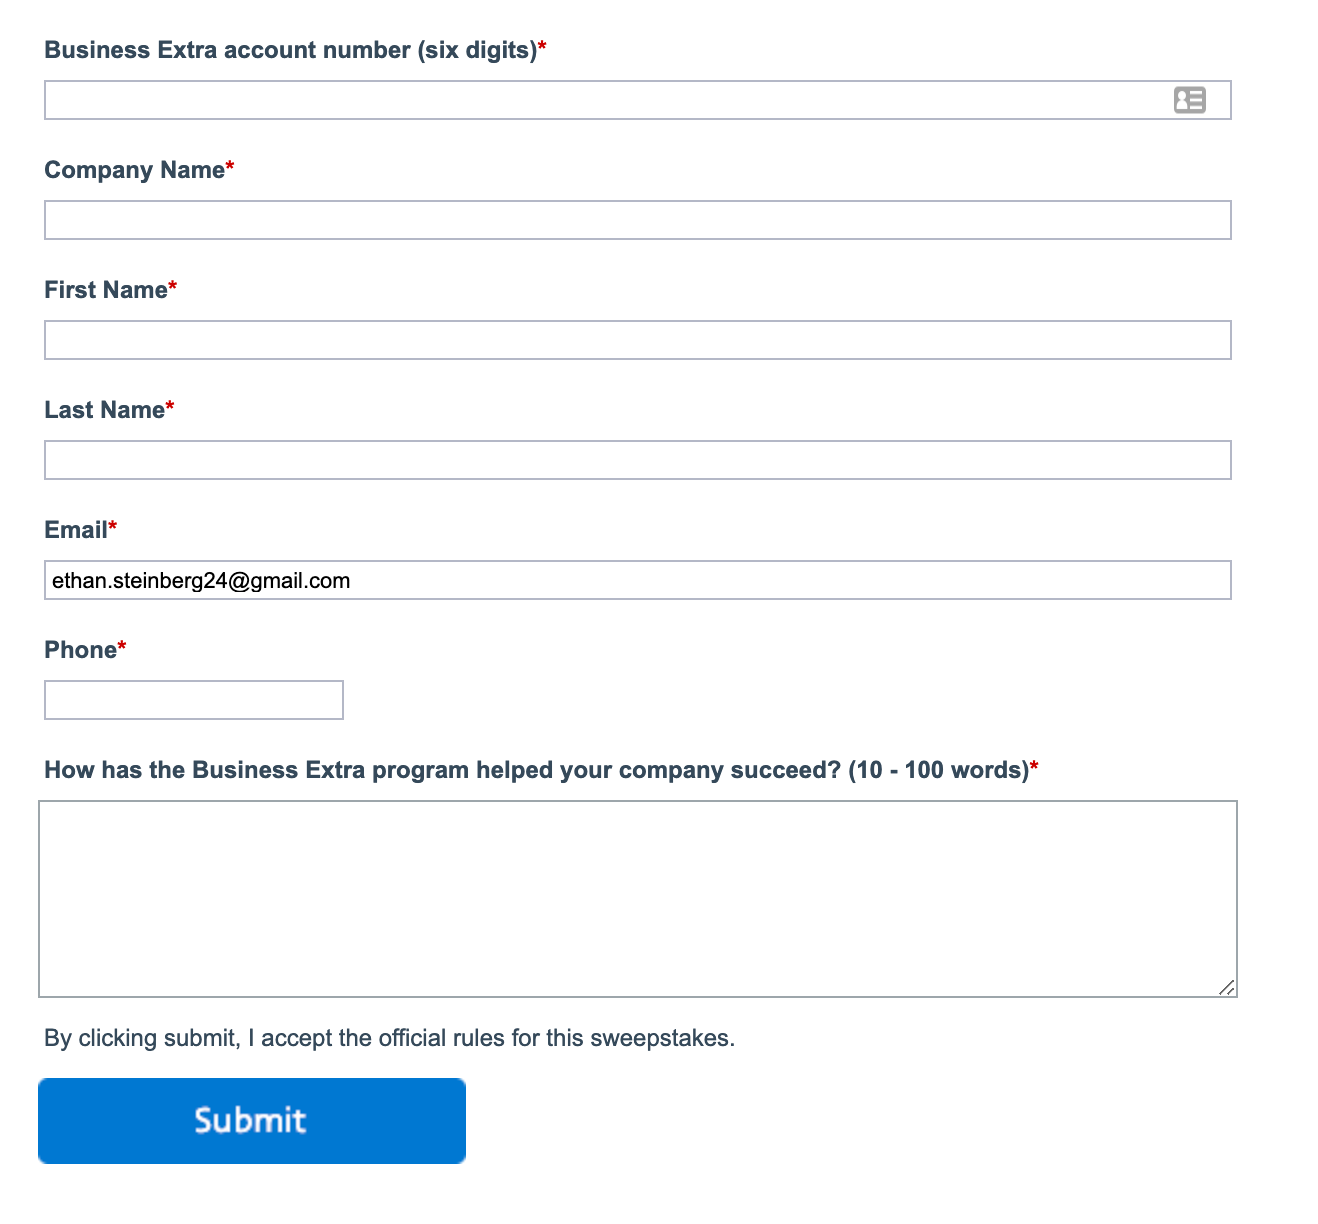Click the red asterisk beside Phone
The width and height of the screenshot is (1318, 1224).
[x=122, y=647]
